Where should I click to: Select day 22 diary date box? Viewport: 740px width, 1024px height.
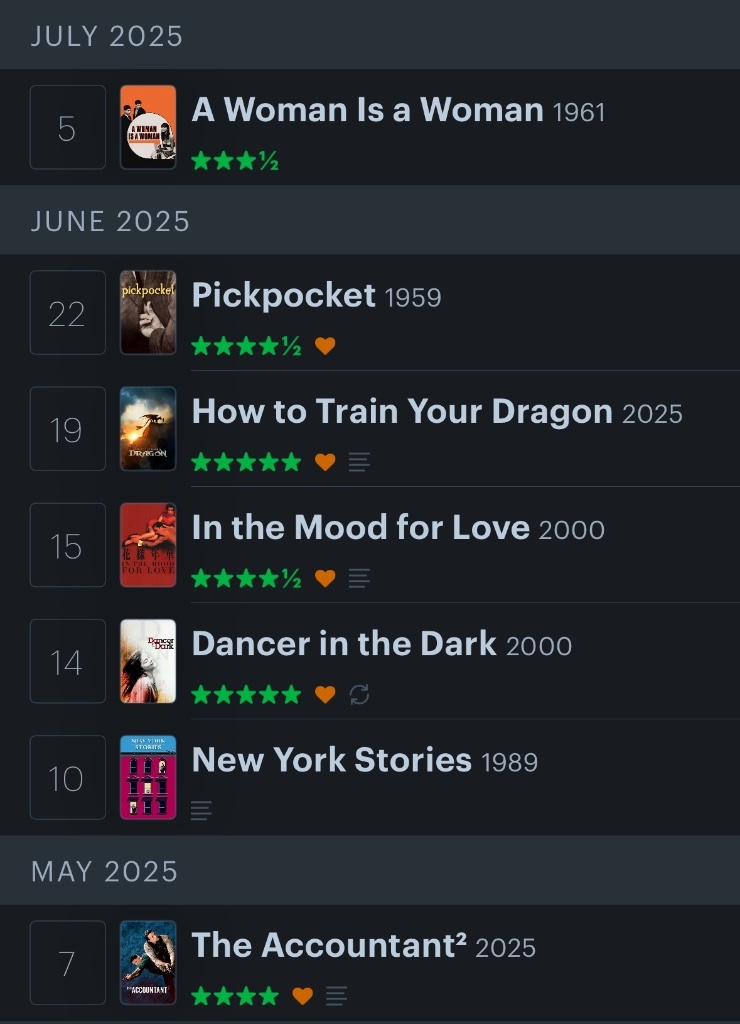(67, 312)
